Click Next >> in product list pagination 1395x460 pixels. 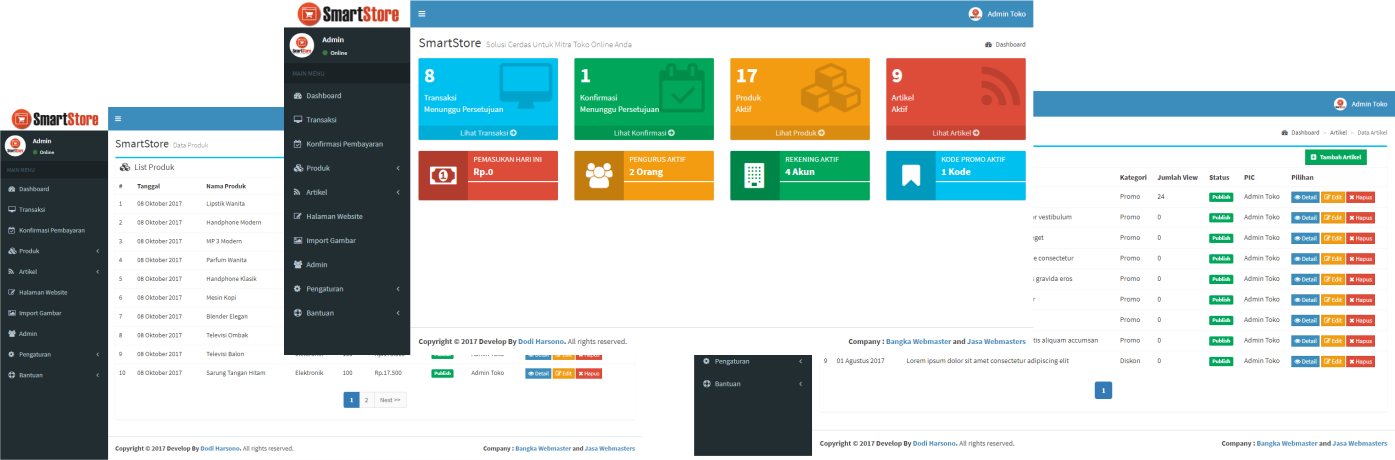coord(390,400)
